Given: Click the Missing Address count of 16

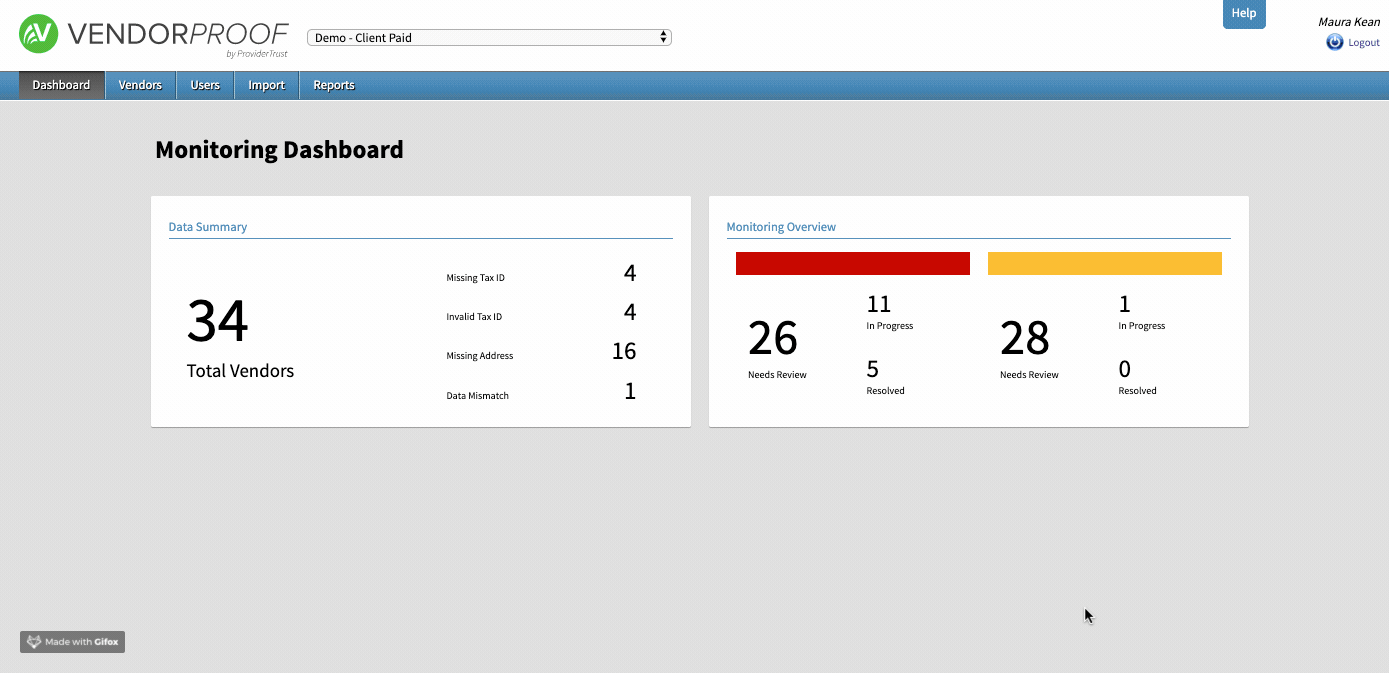Looking at the screenshot, I should pos(624,352).
